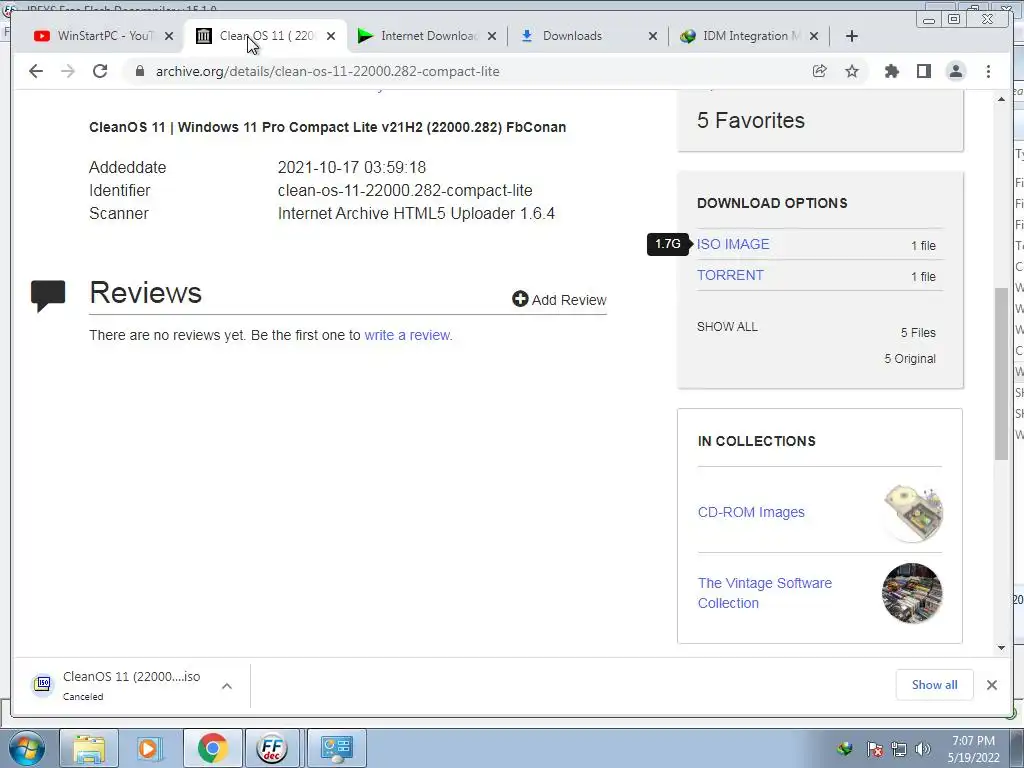Reload the archive.org page

pos(100,71)
